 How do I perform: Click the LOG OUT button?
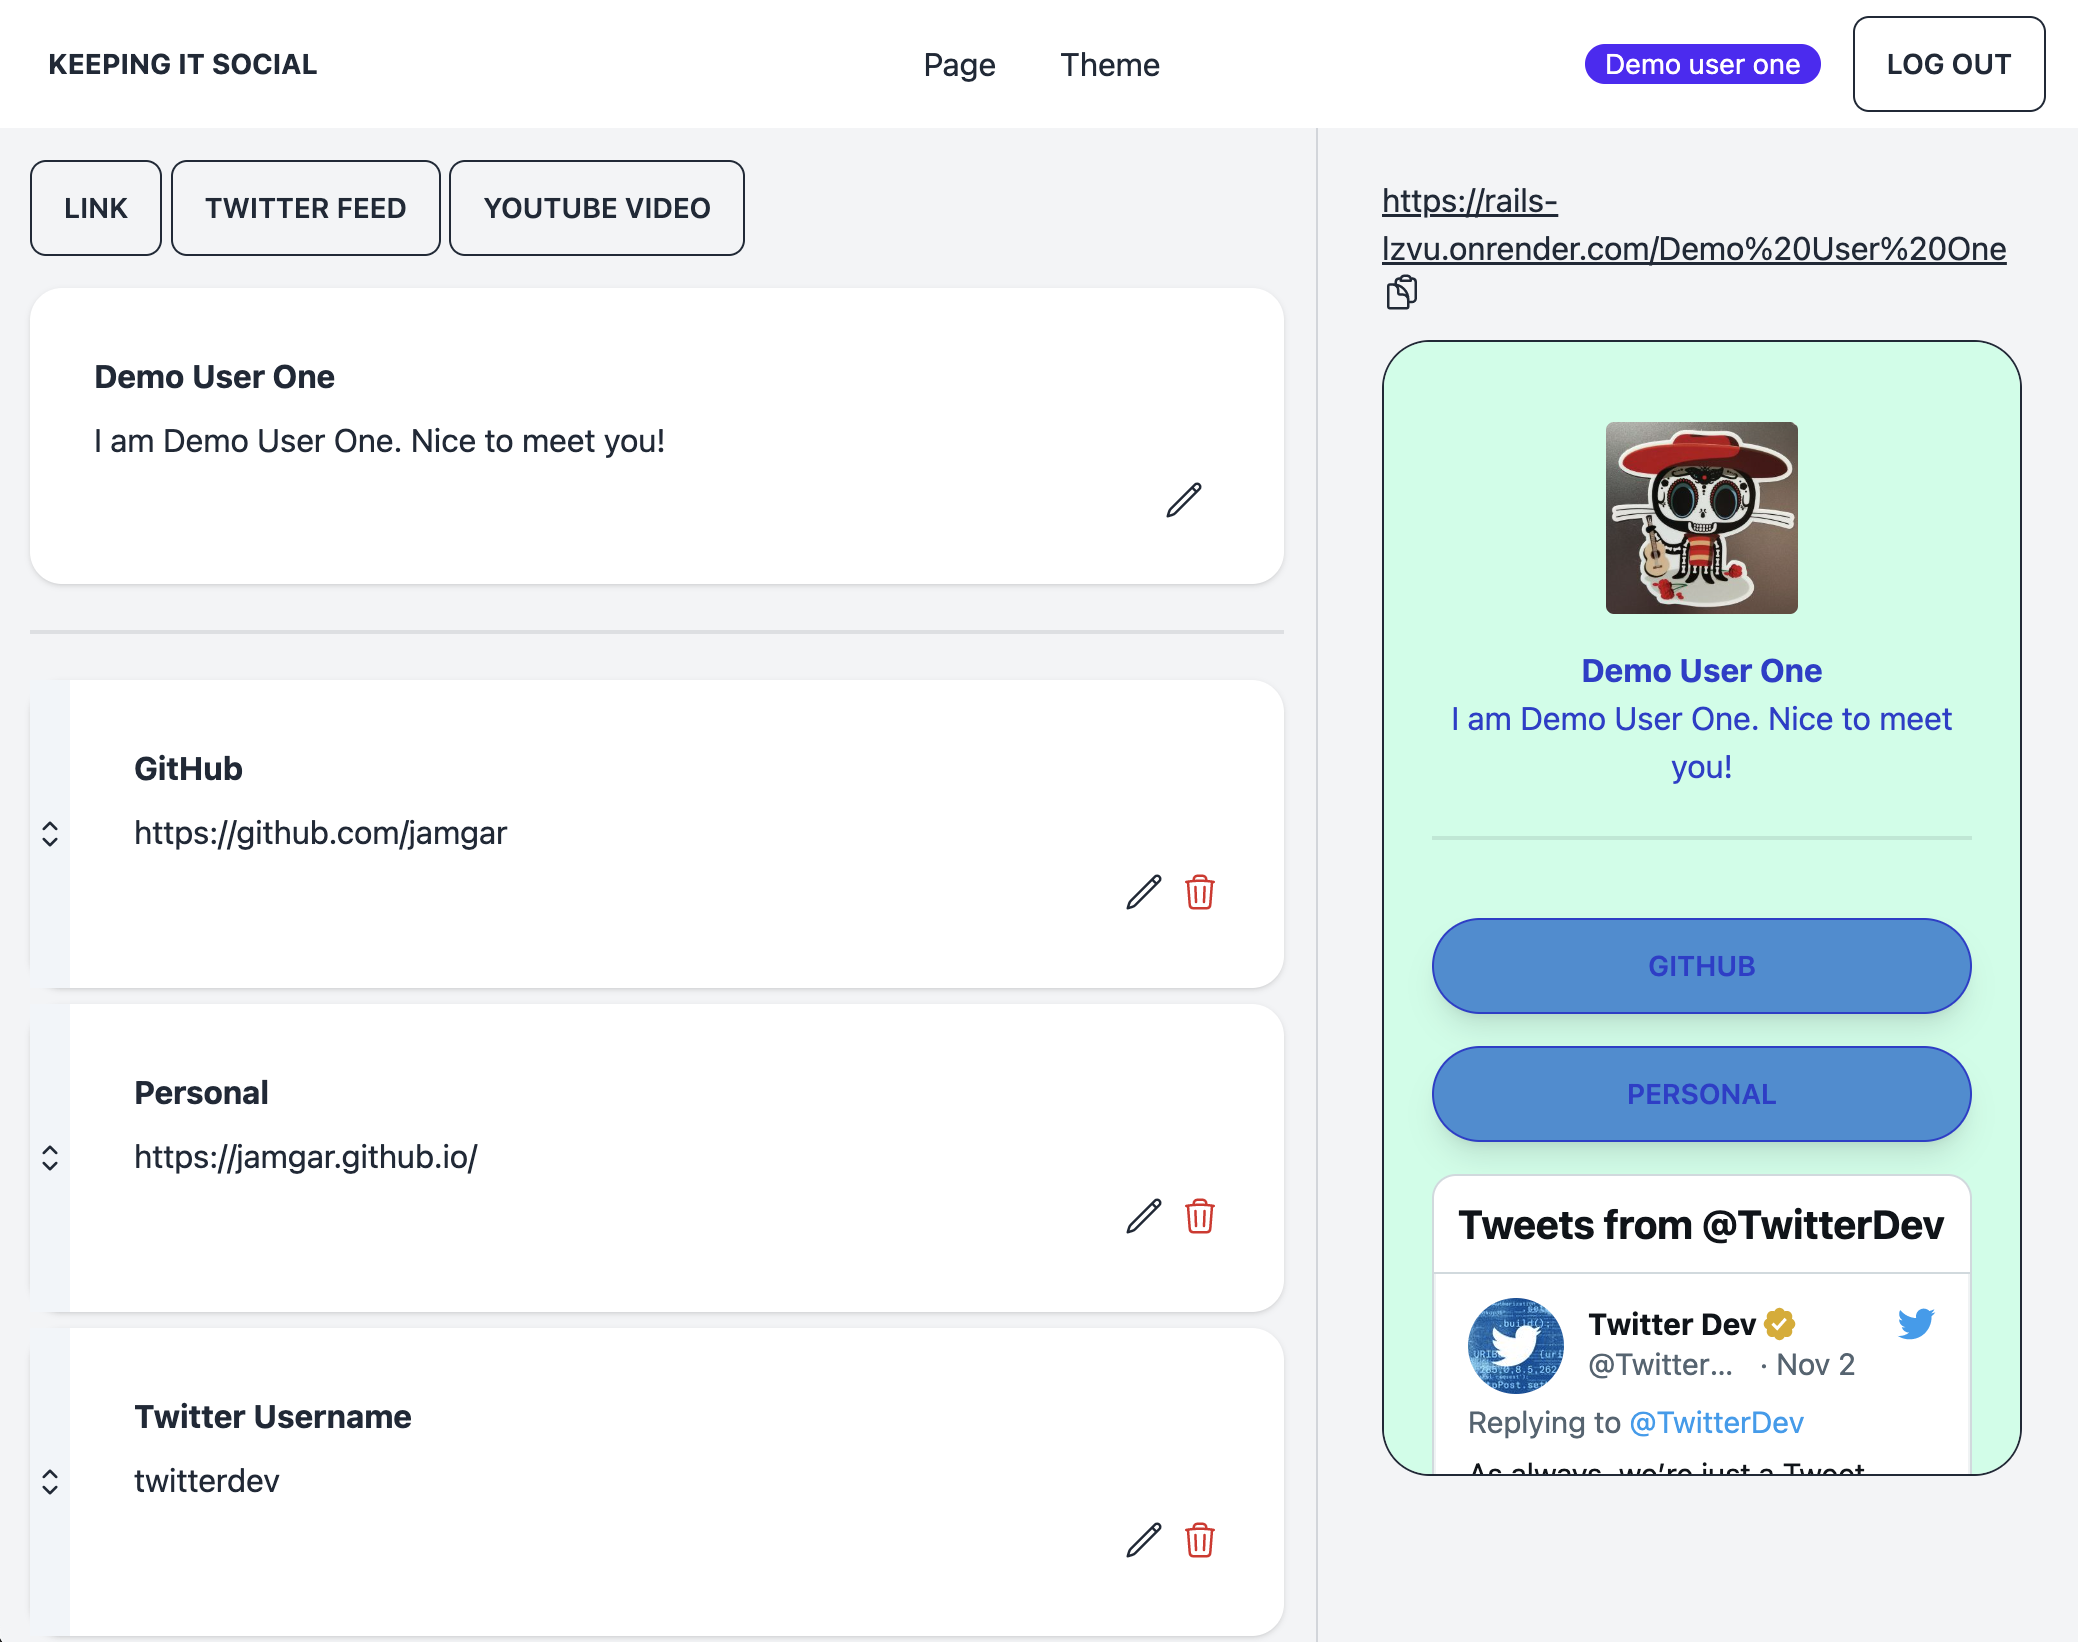(x=1948, y=66)
